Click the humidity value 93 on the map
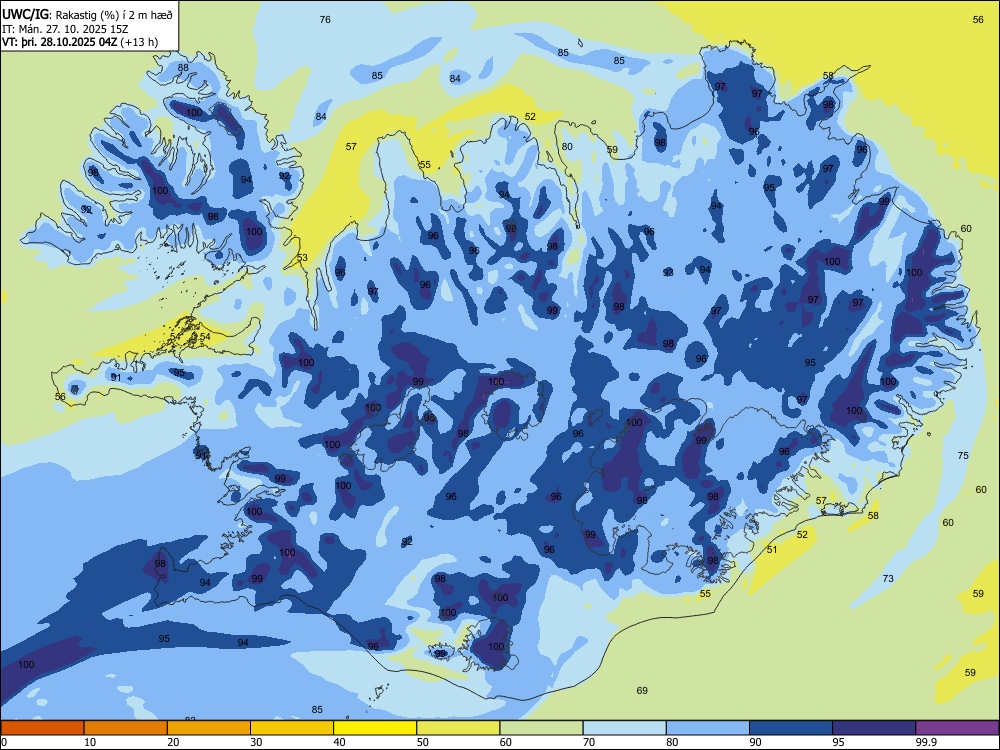The height and width of the screenshot is (750, 1000). click(668, 272)
